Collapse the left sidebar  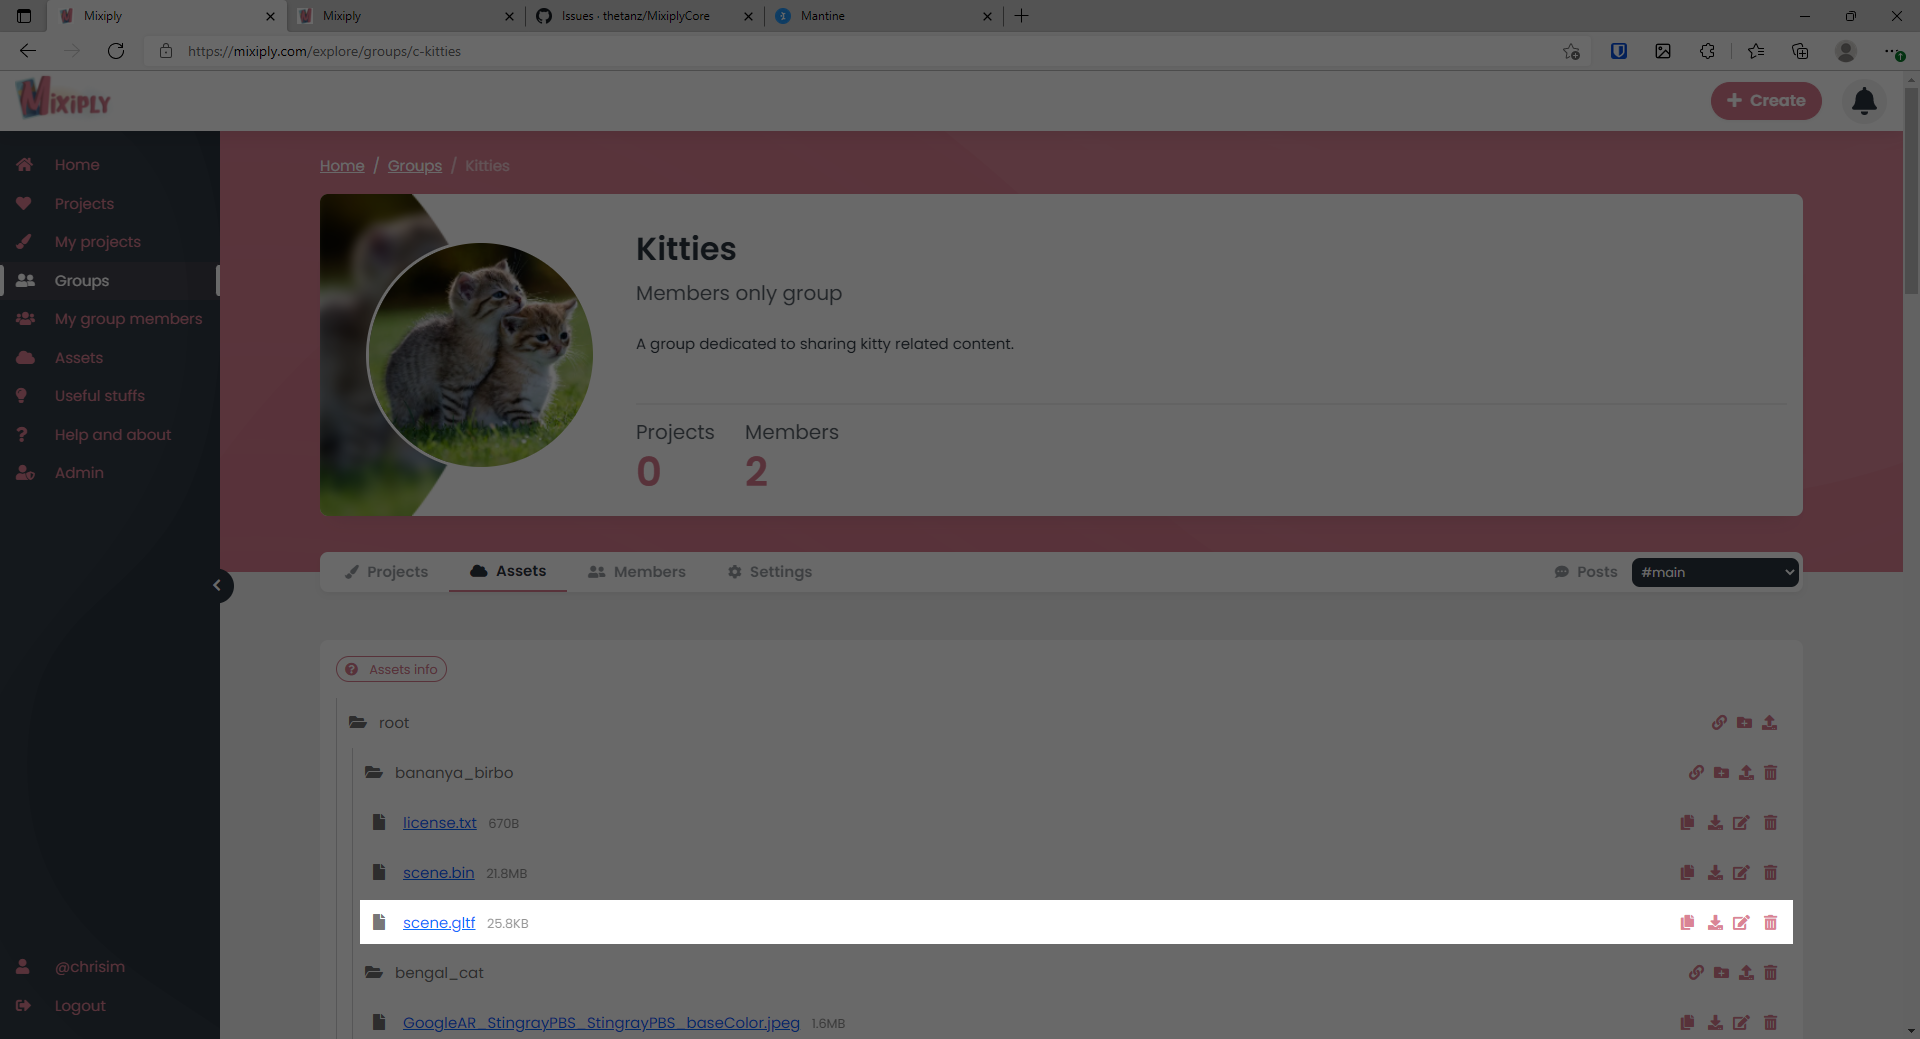tap(217, 586)
